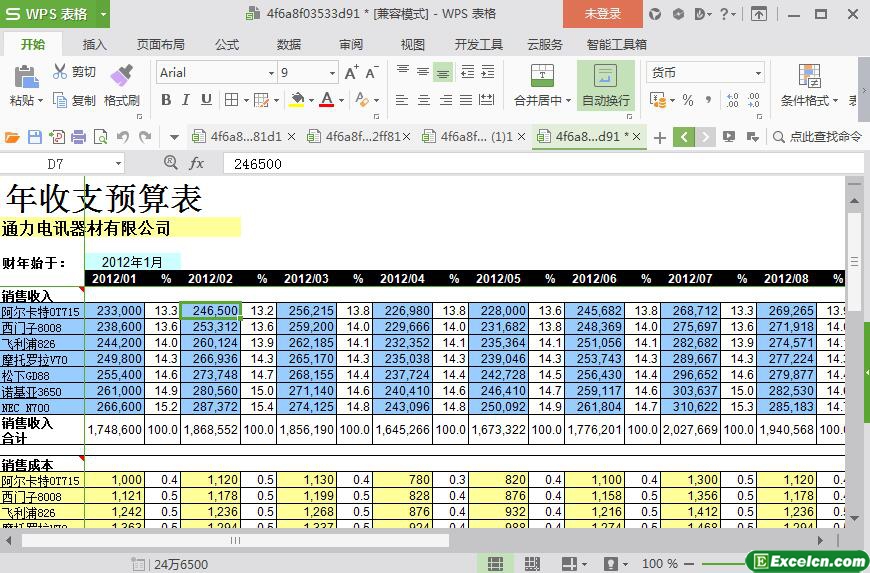The image size is (870, 573).
Task: Click the fill color paint bucket swatch
Action: [x=296, y=100]
